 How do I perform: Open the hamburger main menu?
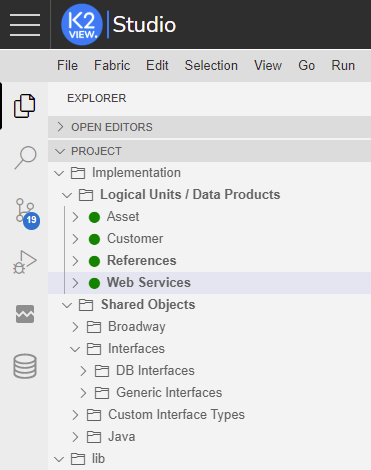[x=25, y=25]
